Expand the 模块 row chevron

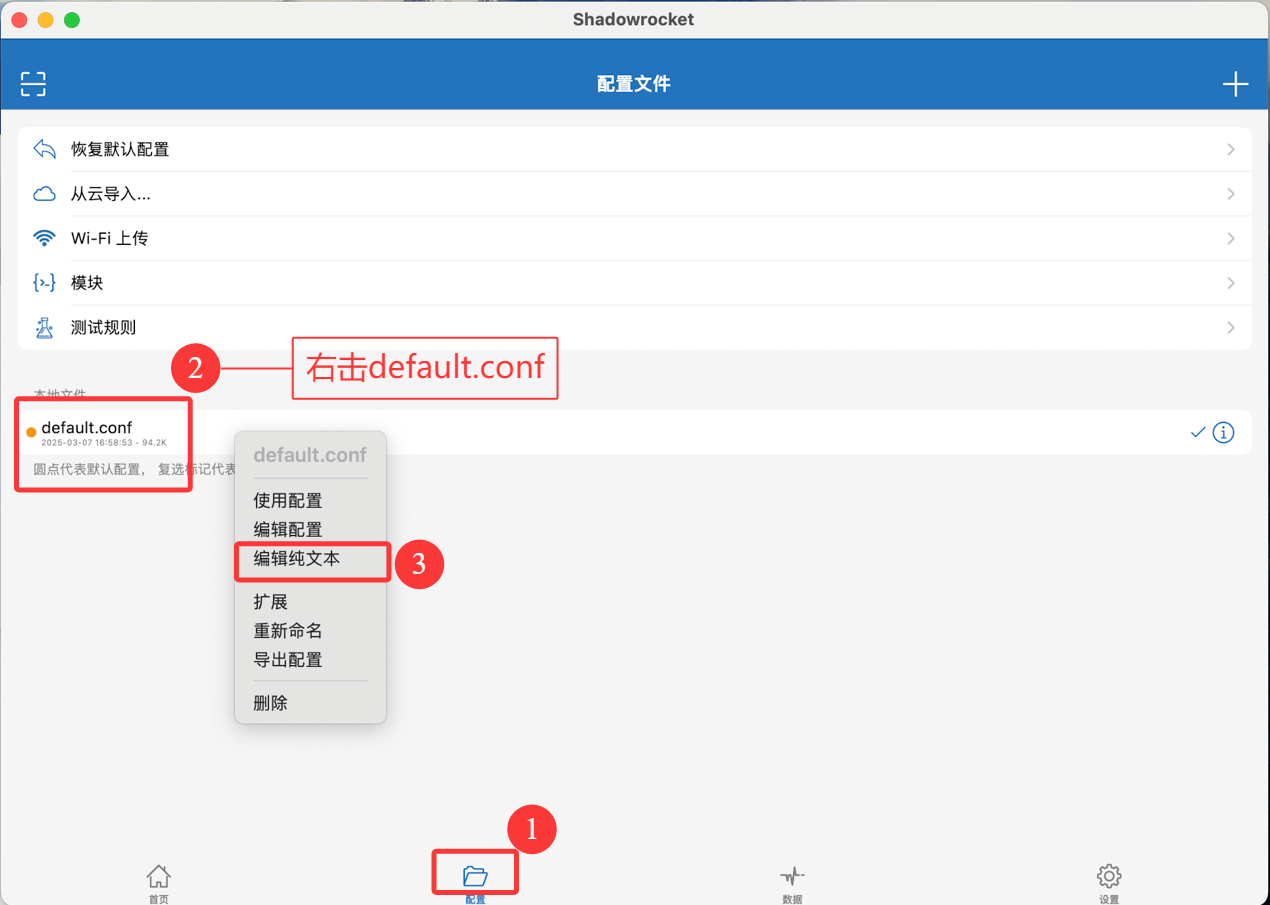point(1230,283)
